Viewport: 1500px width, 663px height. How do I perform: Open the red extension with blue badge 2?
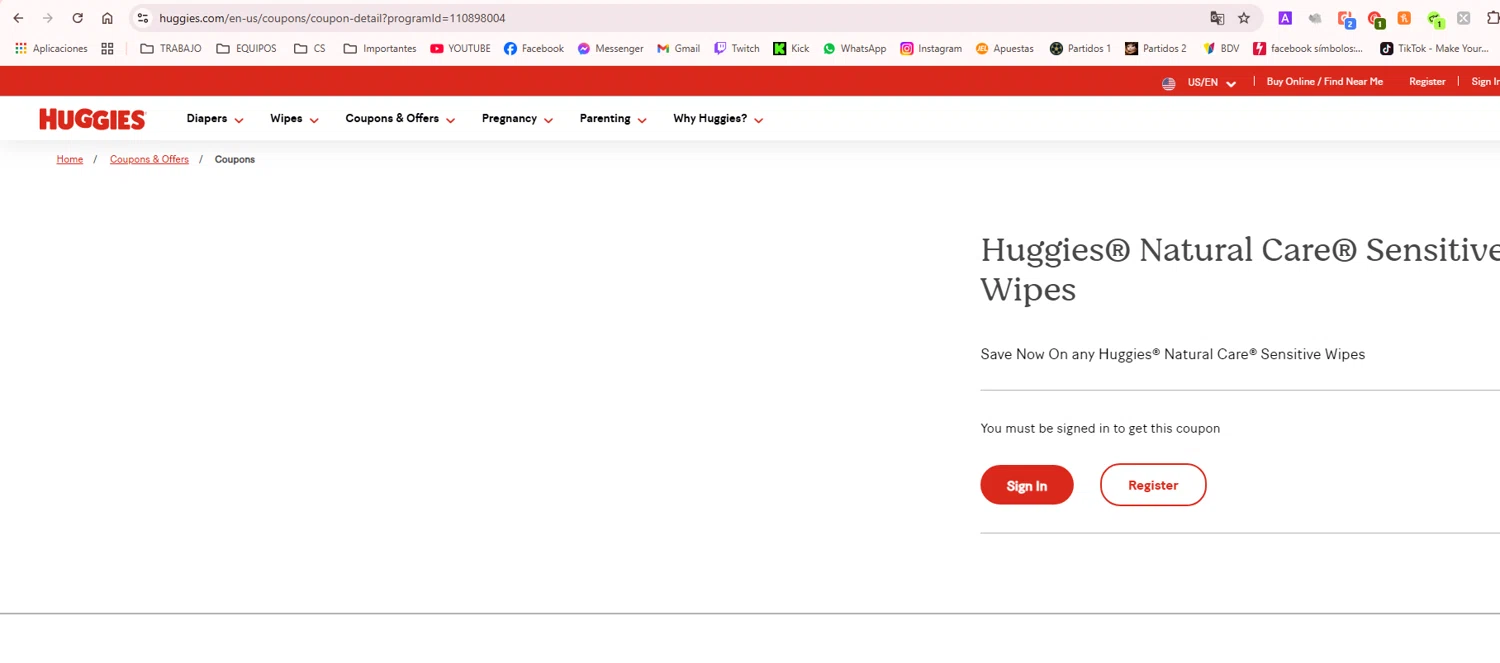[x=1346, y=19]
